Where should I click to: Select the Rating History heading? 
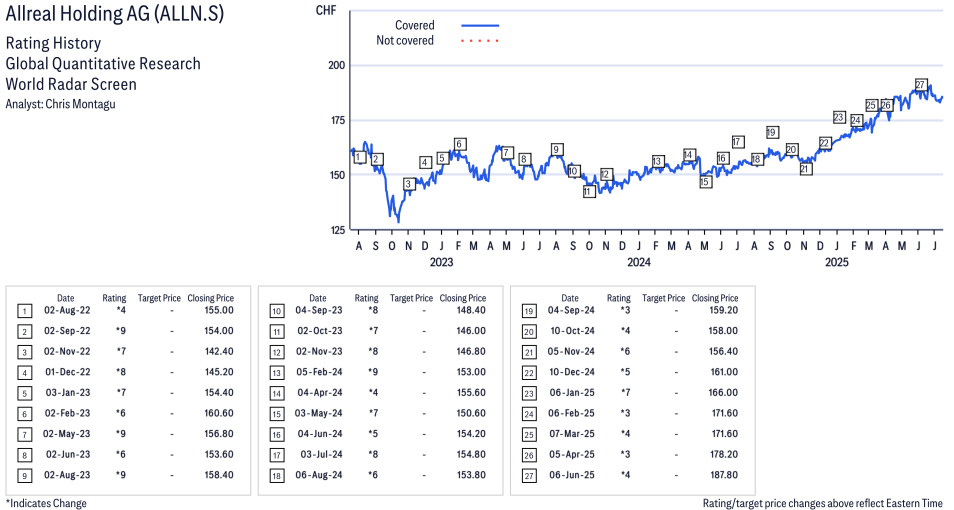[53, 43]
